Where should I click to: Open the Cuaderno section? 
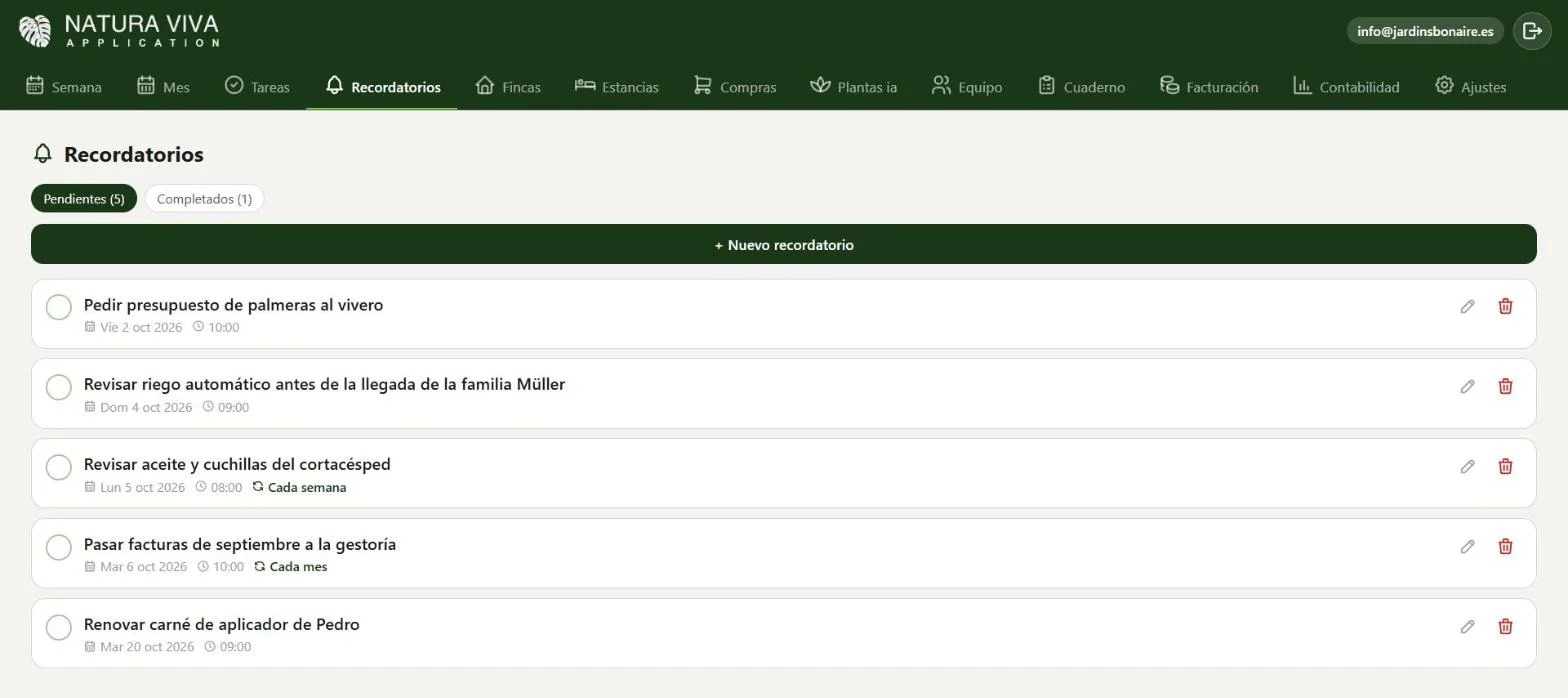pos(1081,87)
